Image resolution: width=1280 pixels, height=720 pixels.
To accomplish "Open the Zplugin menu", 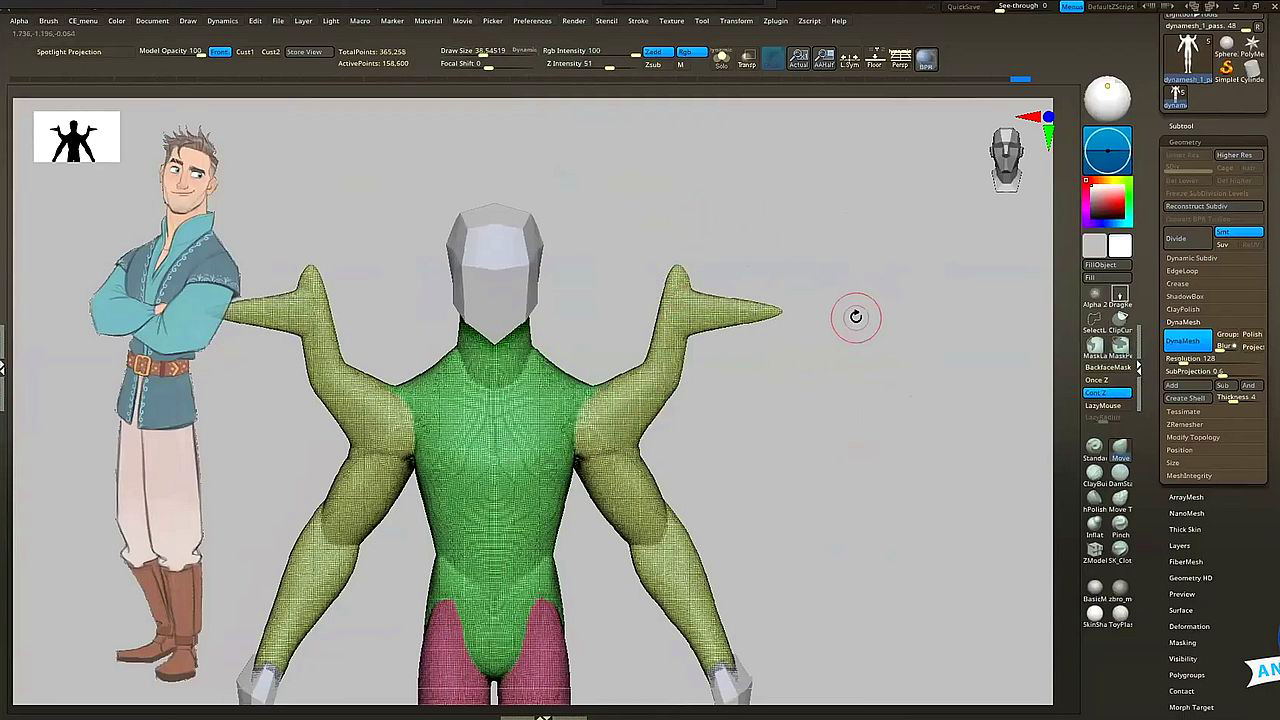I will pos(775,21).
